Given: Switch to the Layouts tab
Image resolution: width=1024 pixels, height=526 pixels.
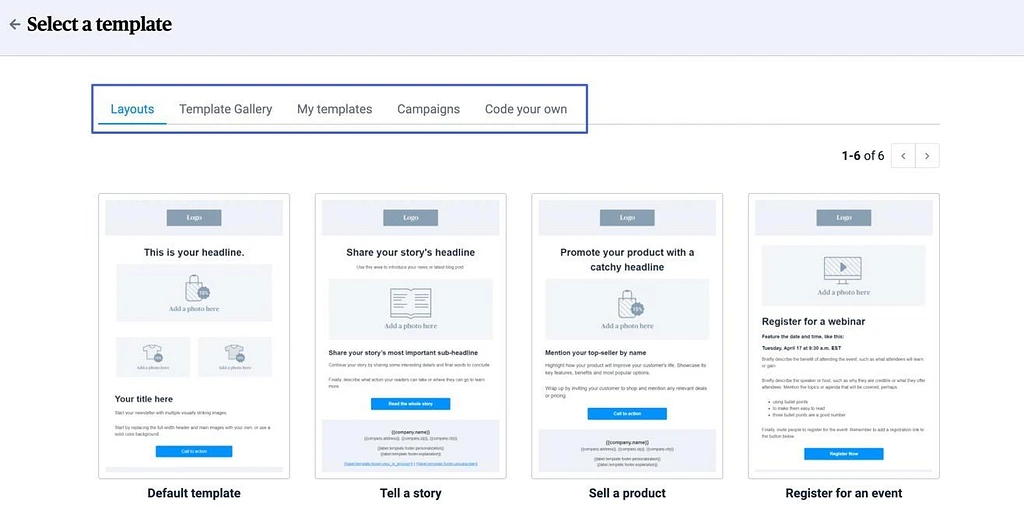Looking at the screenshot, I should (x=132, y=109).
